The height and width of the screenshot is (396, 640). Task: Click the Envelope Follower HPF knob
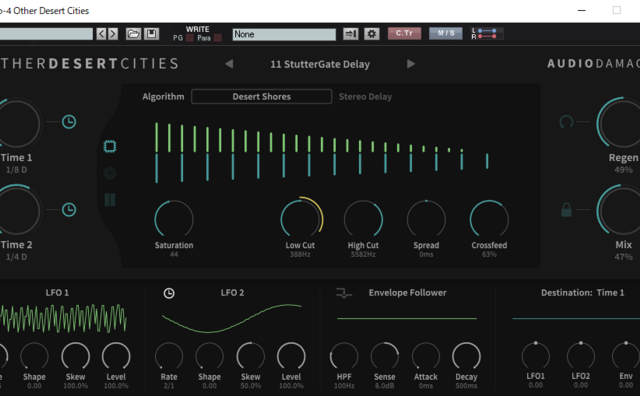click(344, 356)
